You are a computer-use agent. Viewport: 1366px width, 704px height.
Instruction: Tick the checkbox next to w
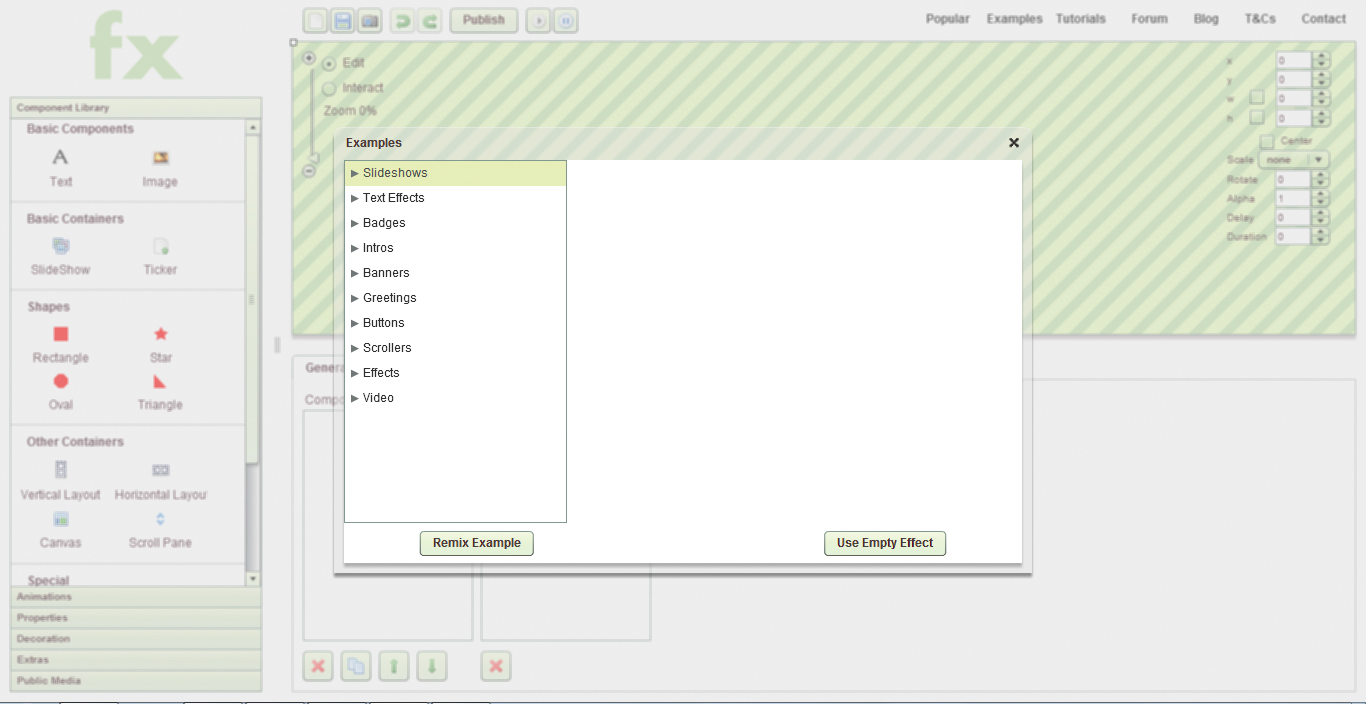[x=1257, y=98]
